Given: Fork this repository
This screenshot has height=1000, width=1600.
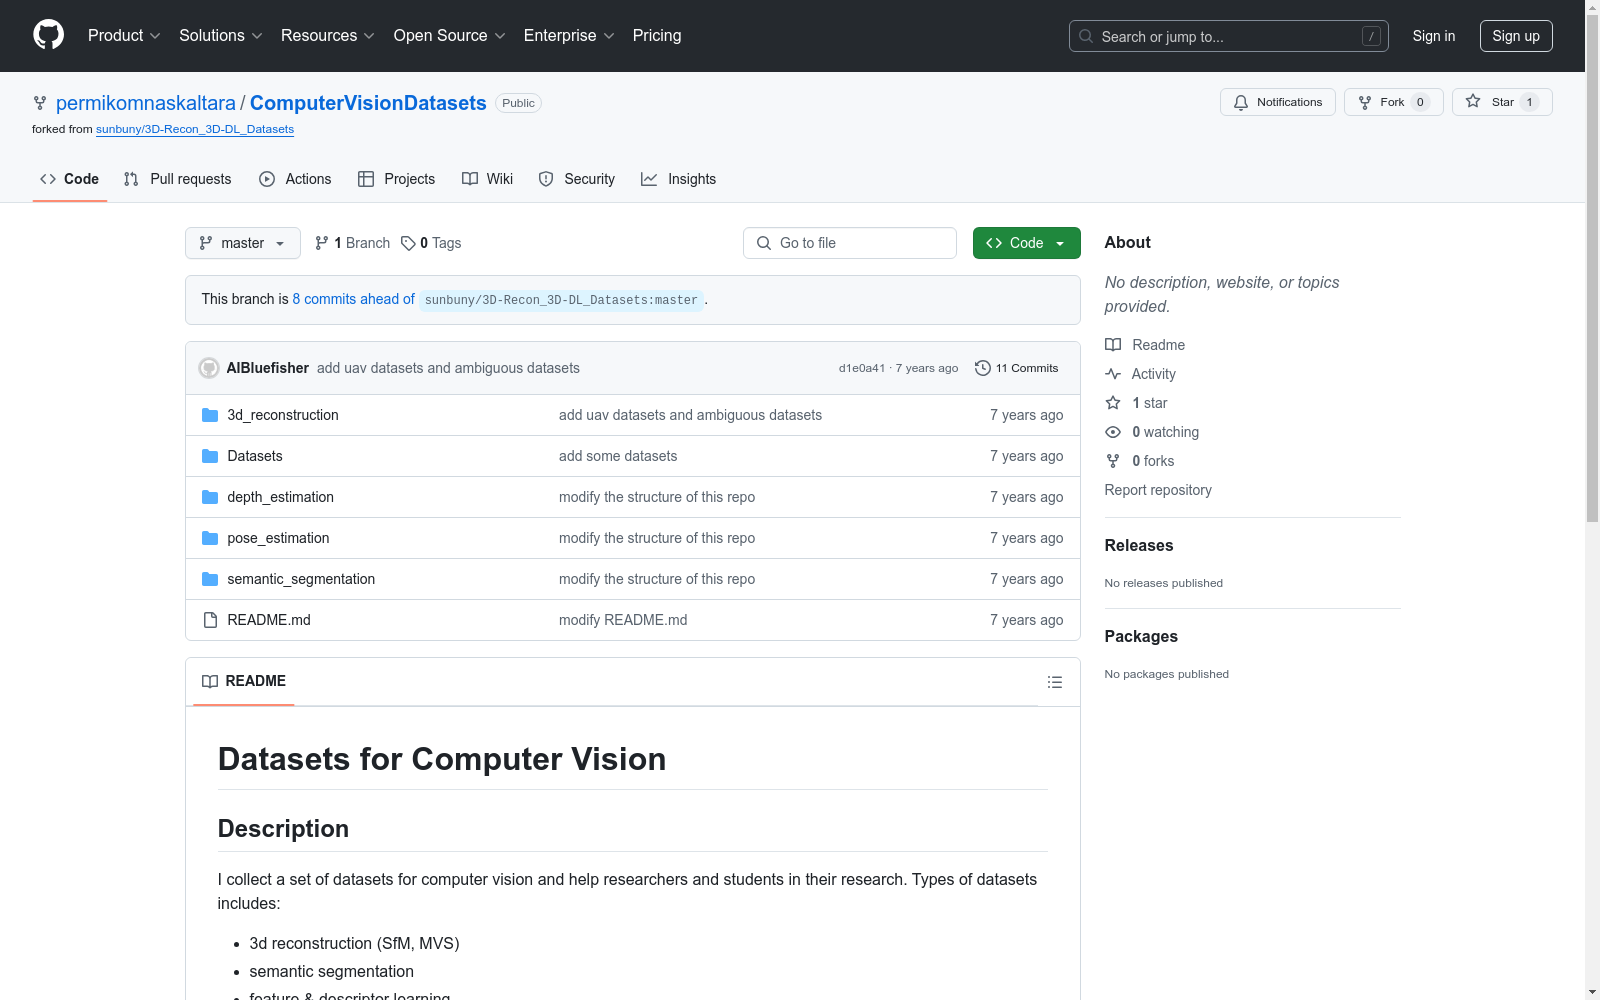Looking at the screenshot, I should click(x=1393, y=102).
